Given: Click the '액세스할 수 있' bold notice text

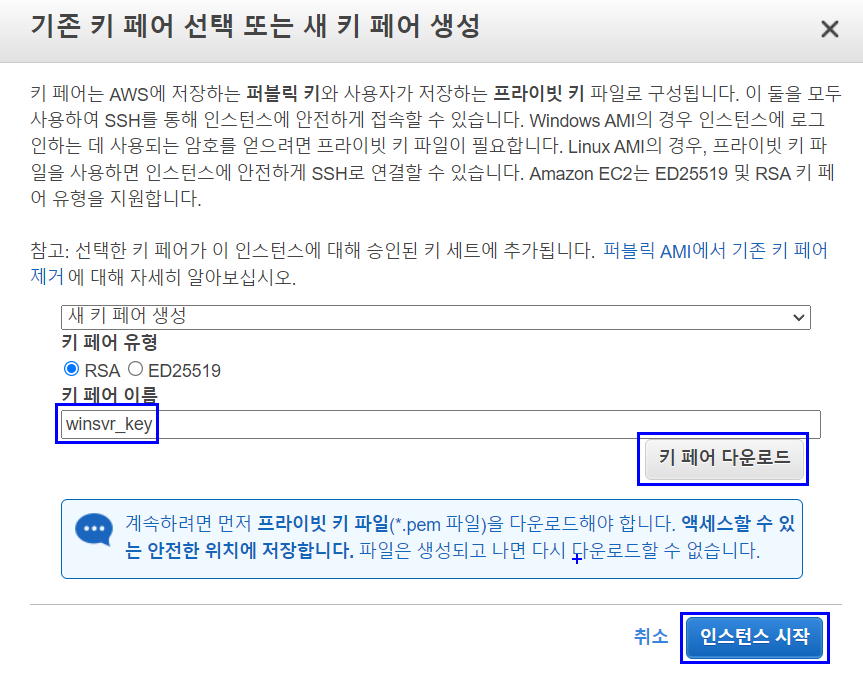Looking at the screenshot, I should 739,523.
